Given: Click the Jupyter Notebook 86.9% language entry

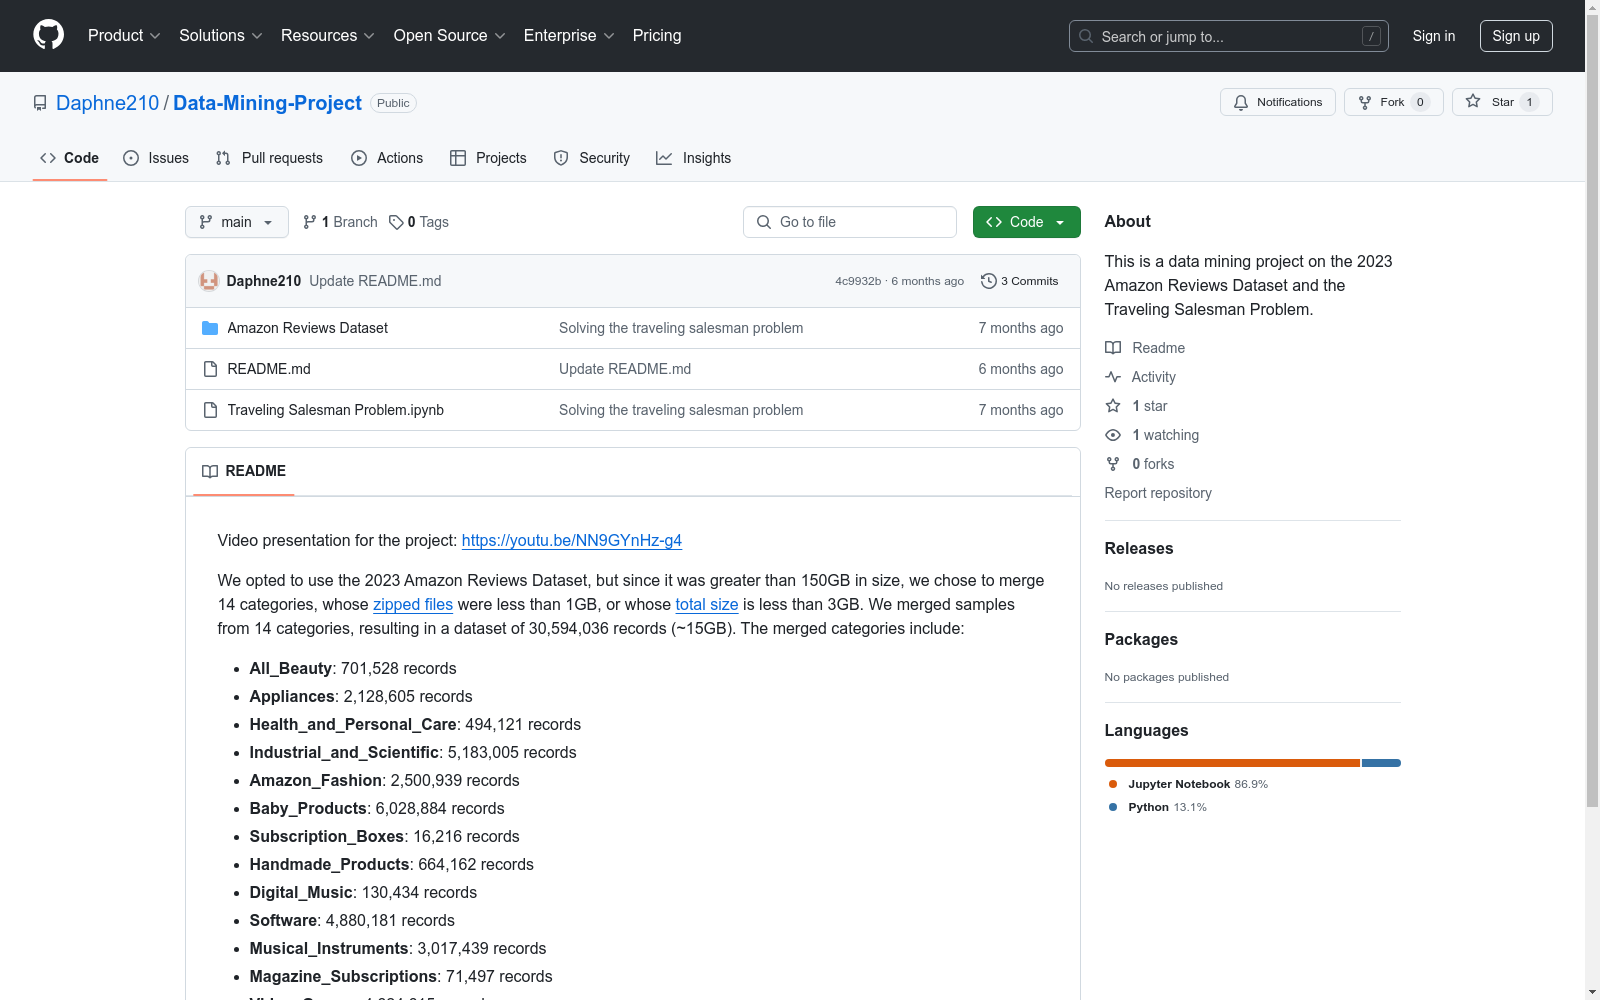Looking at the screenshot, I should click(1188, 784).
